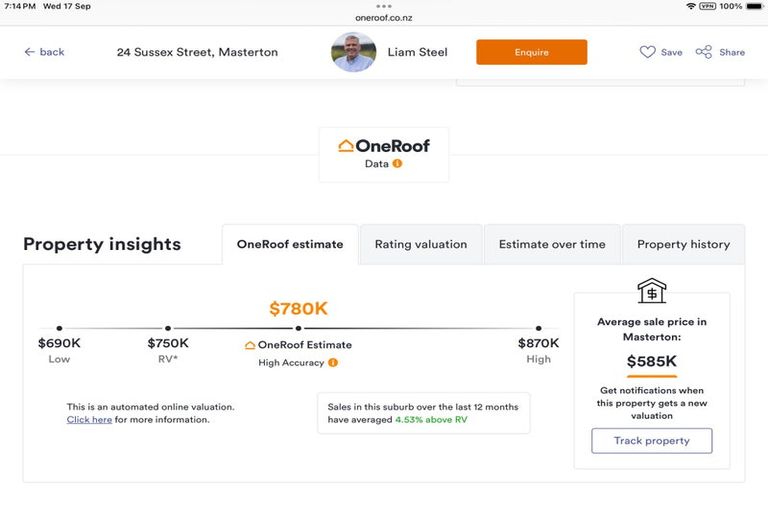Switch to the Rating valuation tab
768x512 pixels.
[x=421, y=244]
